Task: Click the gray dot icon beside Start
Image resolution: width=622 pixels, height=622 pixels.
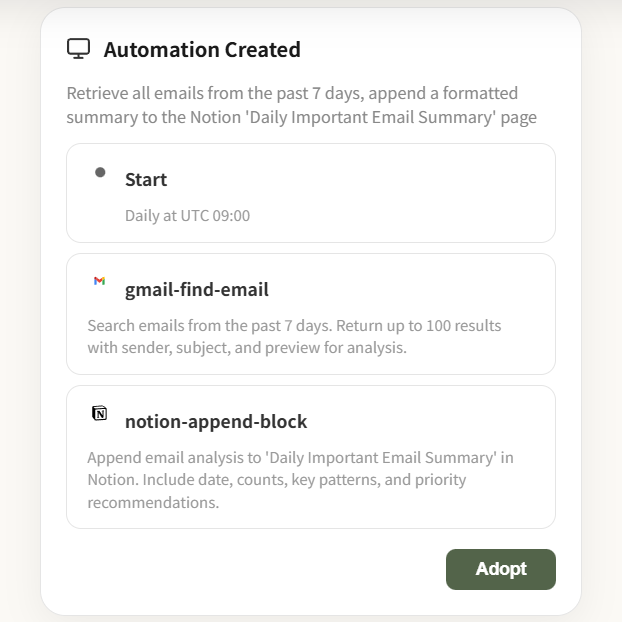Action: (100, 172)
